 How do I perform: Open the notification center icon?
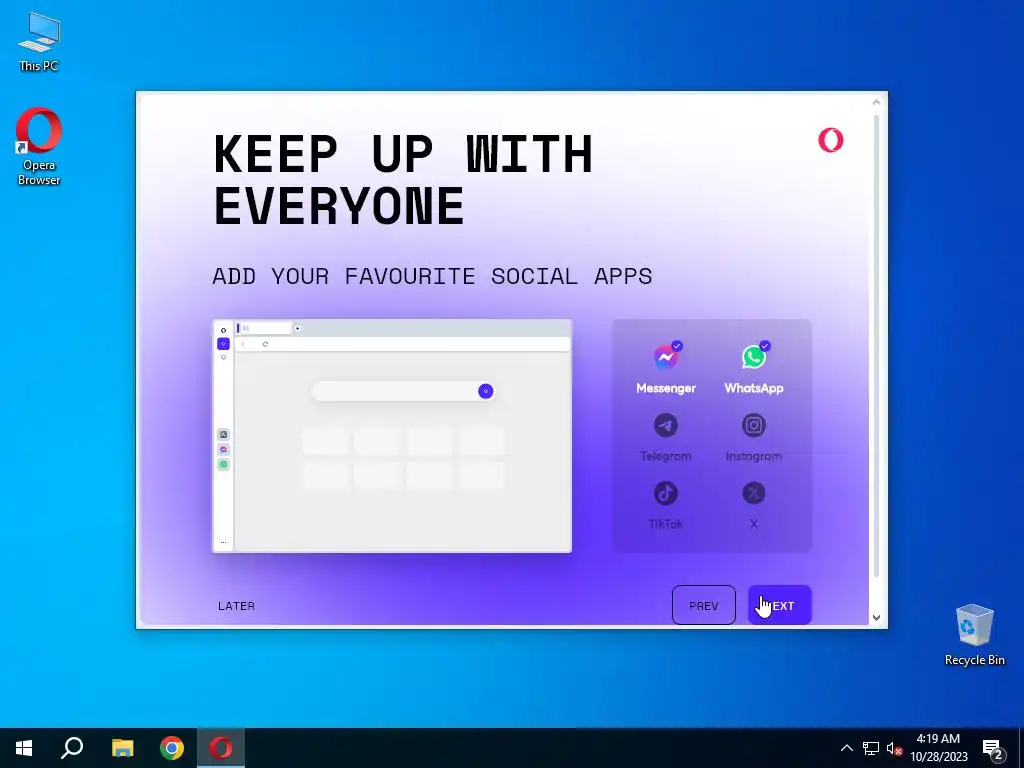993,748
